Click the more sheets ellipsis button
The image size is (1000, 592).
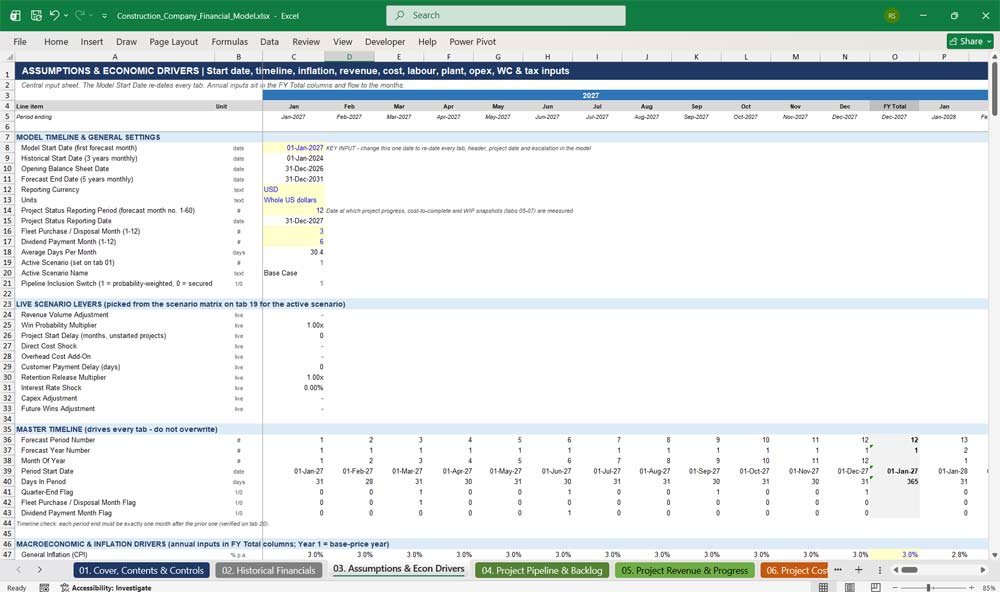(838, 570)
